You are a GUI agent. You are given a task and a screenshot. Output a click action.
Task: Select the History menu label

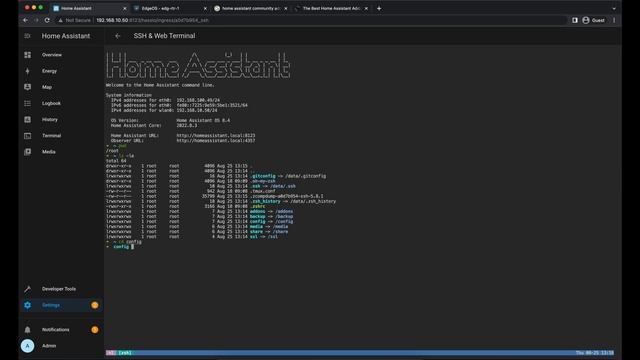click(50, 120)
